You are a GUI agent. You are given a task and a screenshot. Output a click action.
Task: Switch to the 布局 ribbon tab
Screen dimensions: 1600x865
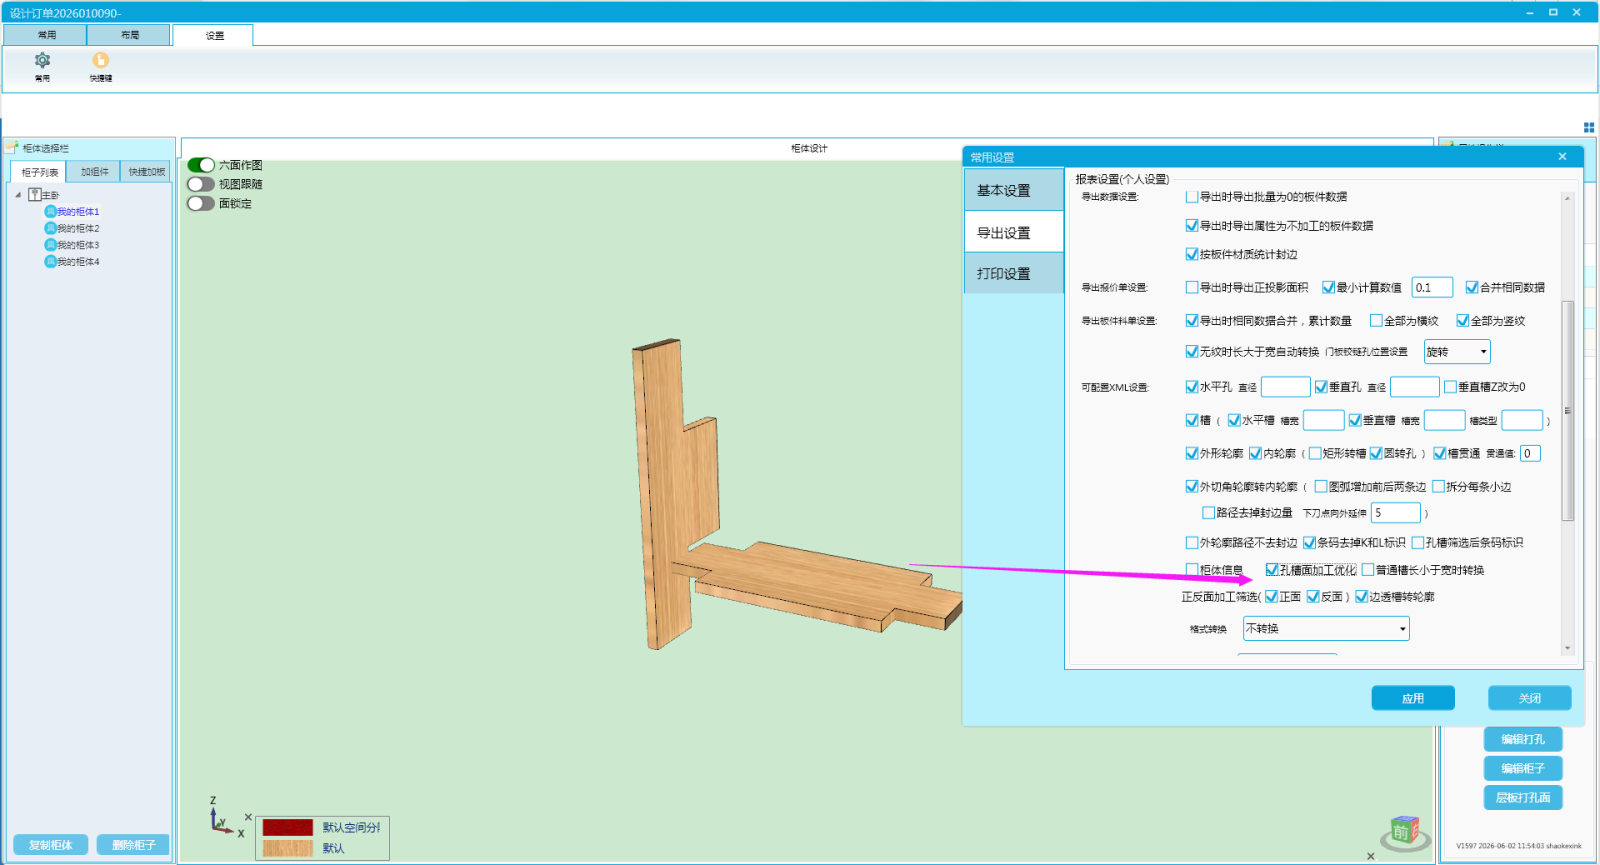tap(130, 35)
